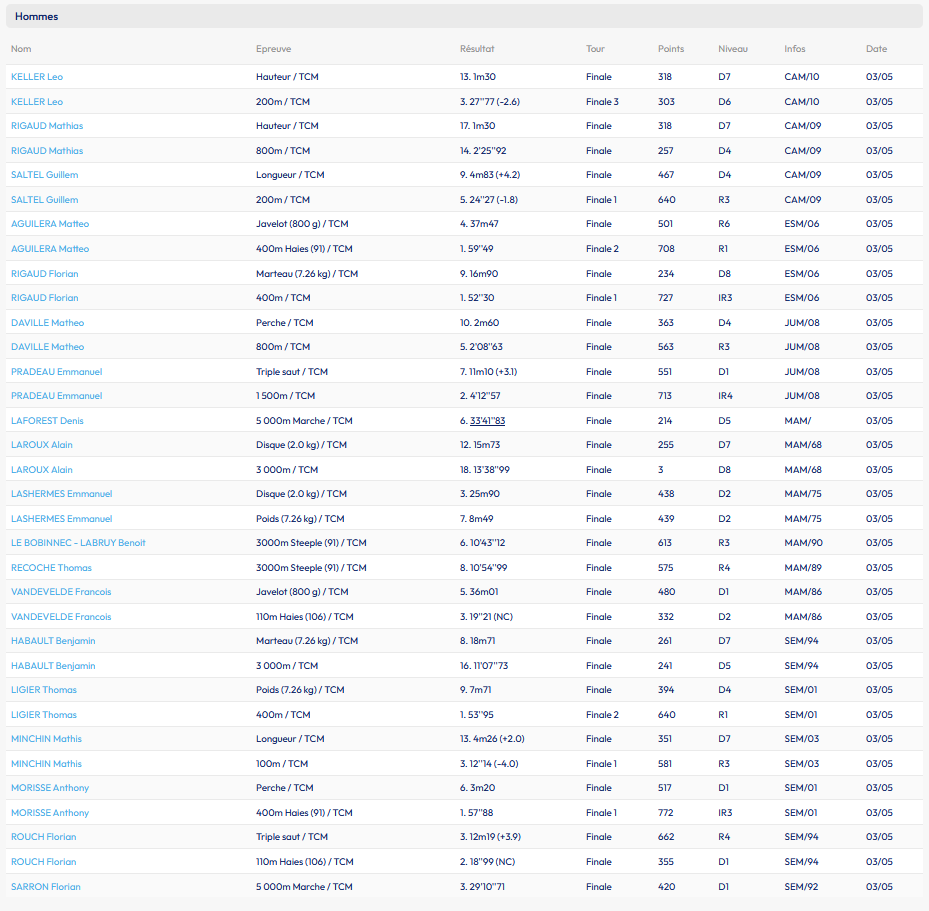Click the Tour column header
Screen dimensions: 929x911
click(595, 49)
